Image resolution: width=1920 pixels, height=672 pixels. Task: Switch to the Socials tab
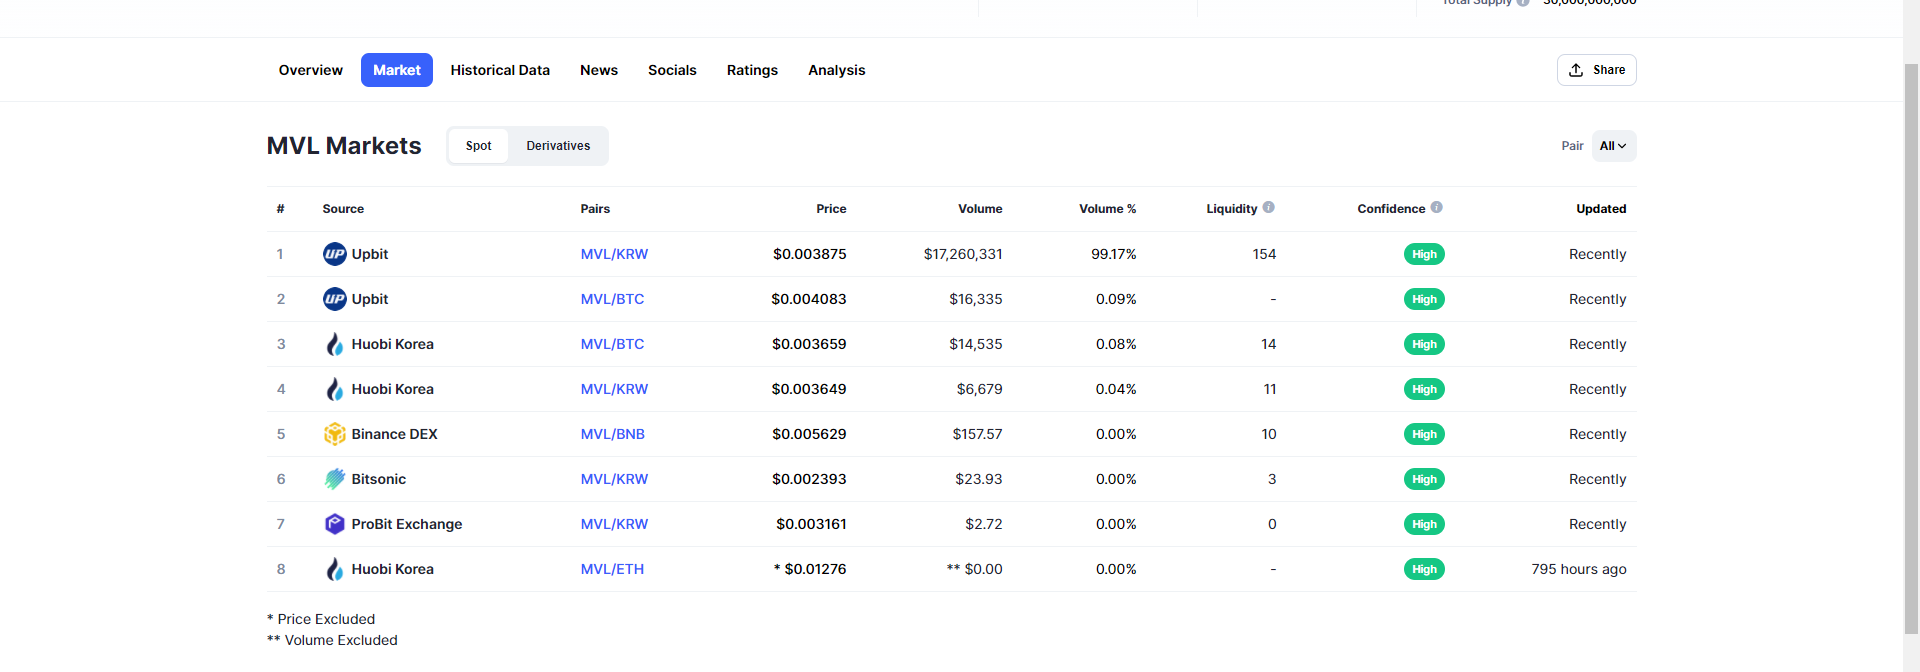[672, 70]
